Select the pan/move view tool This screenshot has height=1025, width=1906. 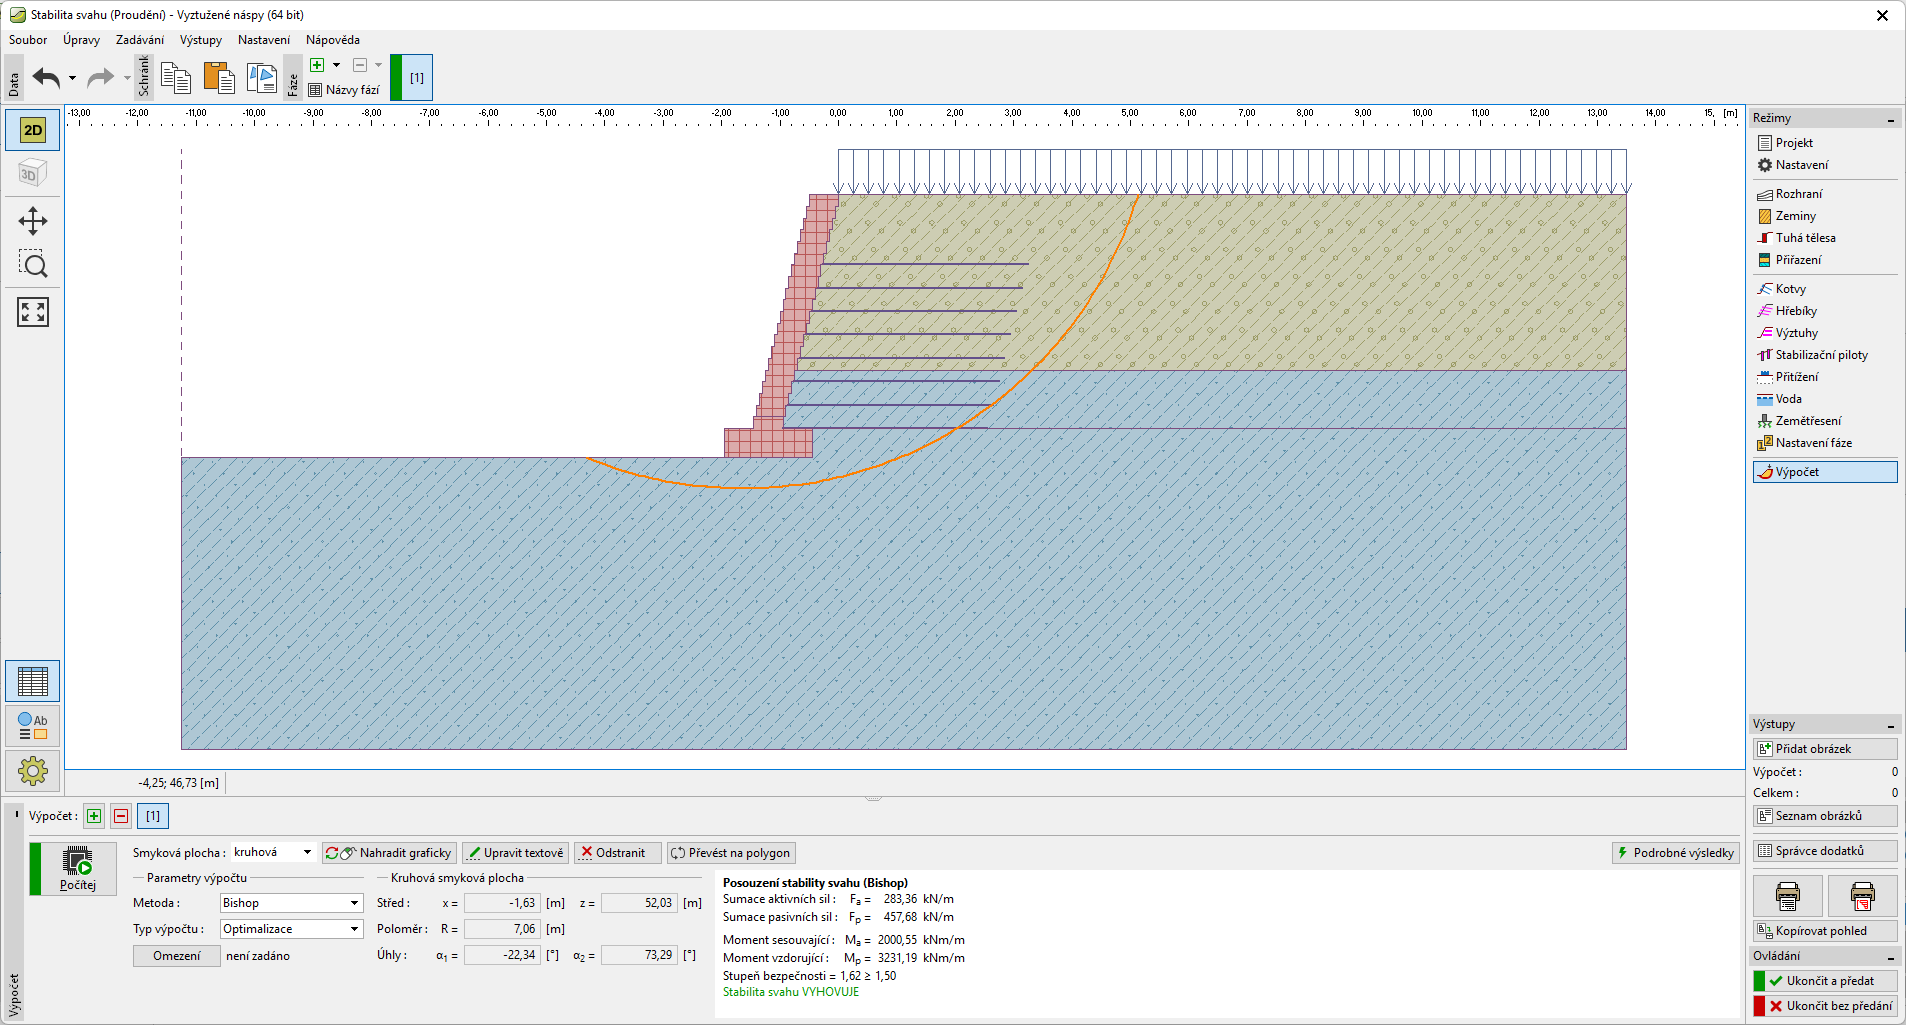[33, 221]
